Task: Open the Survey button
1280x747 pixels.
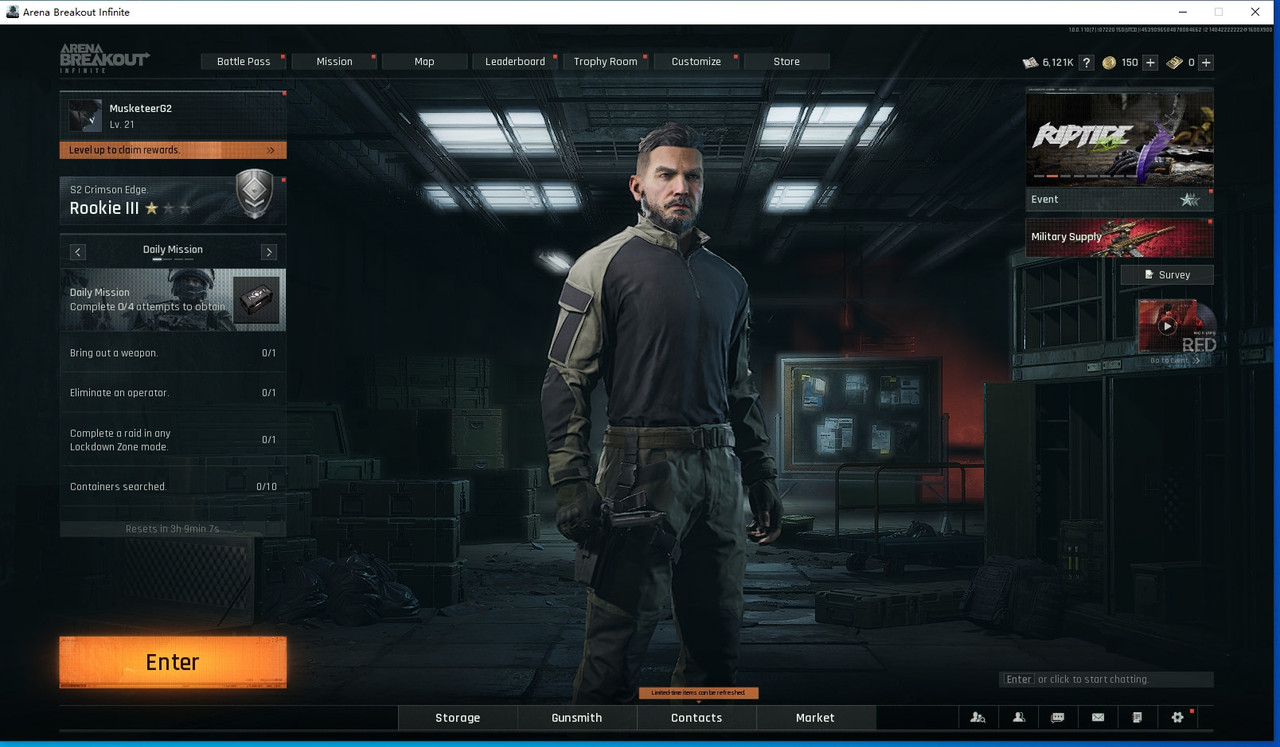Action: 1167,274
